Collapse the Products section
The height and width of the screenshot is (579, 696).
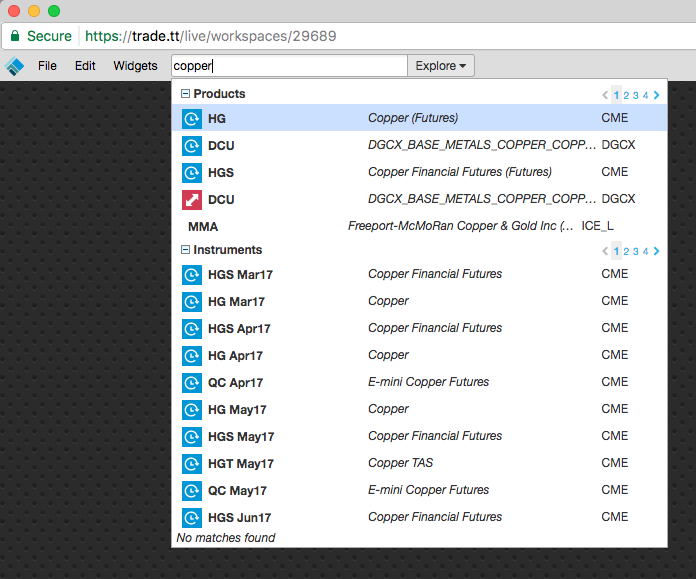(185, 94)
